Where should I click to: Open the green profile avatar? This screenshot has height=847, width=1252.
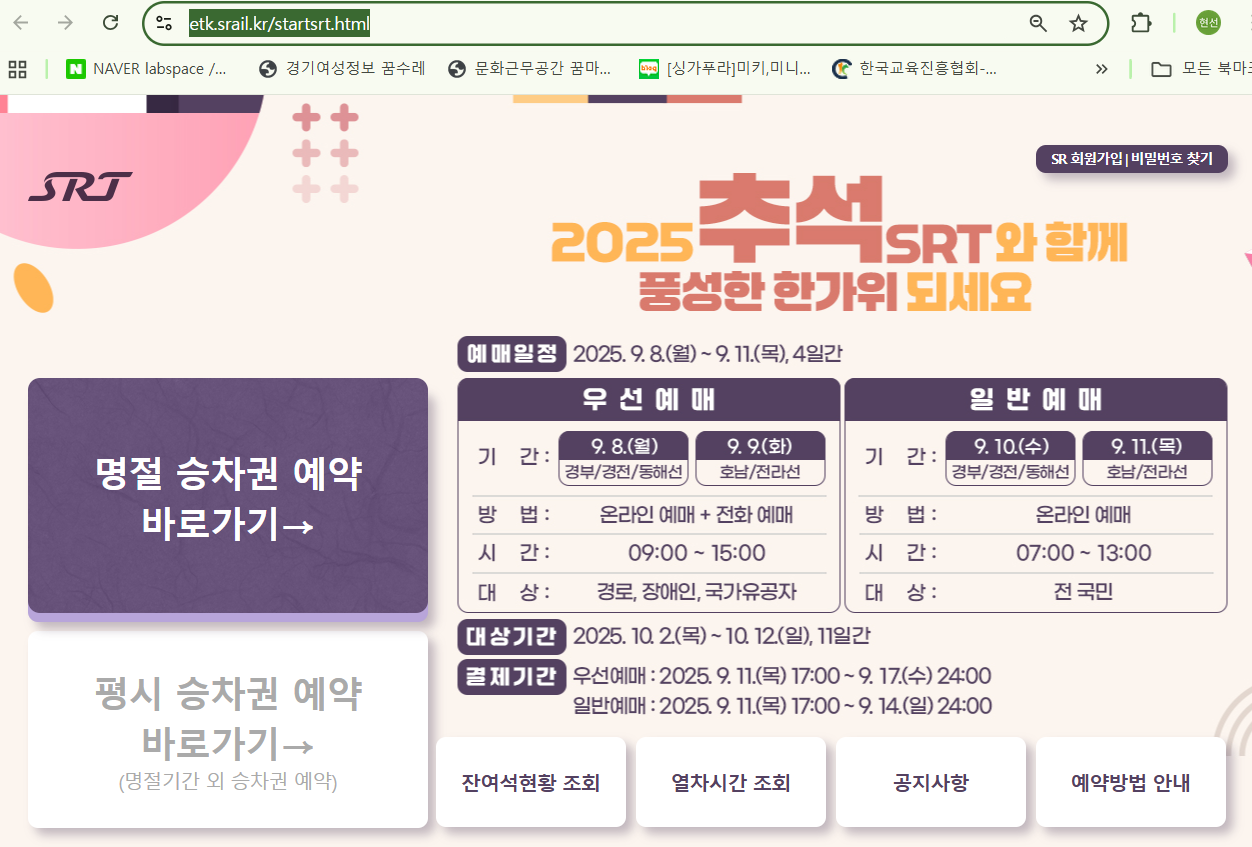1208,23
